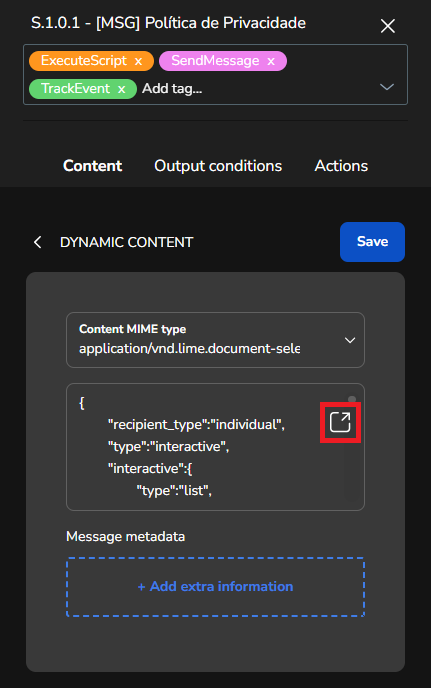Open the expanded JSON editor icon
The height and width of the screenshot is (688, 431).
340,422
